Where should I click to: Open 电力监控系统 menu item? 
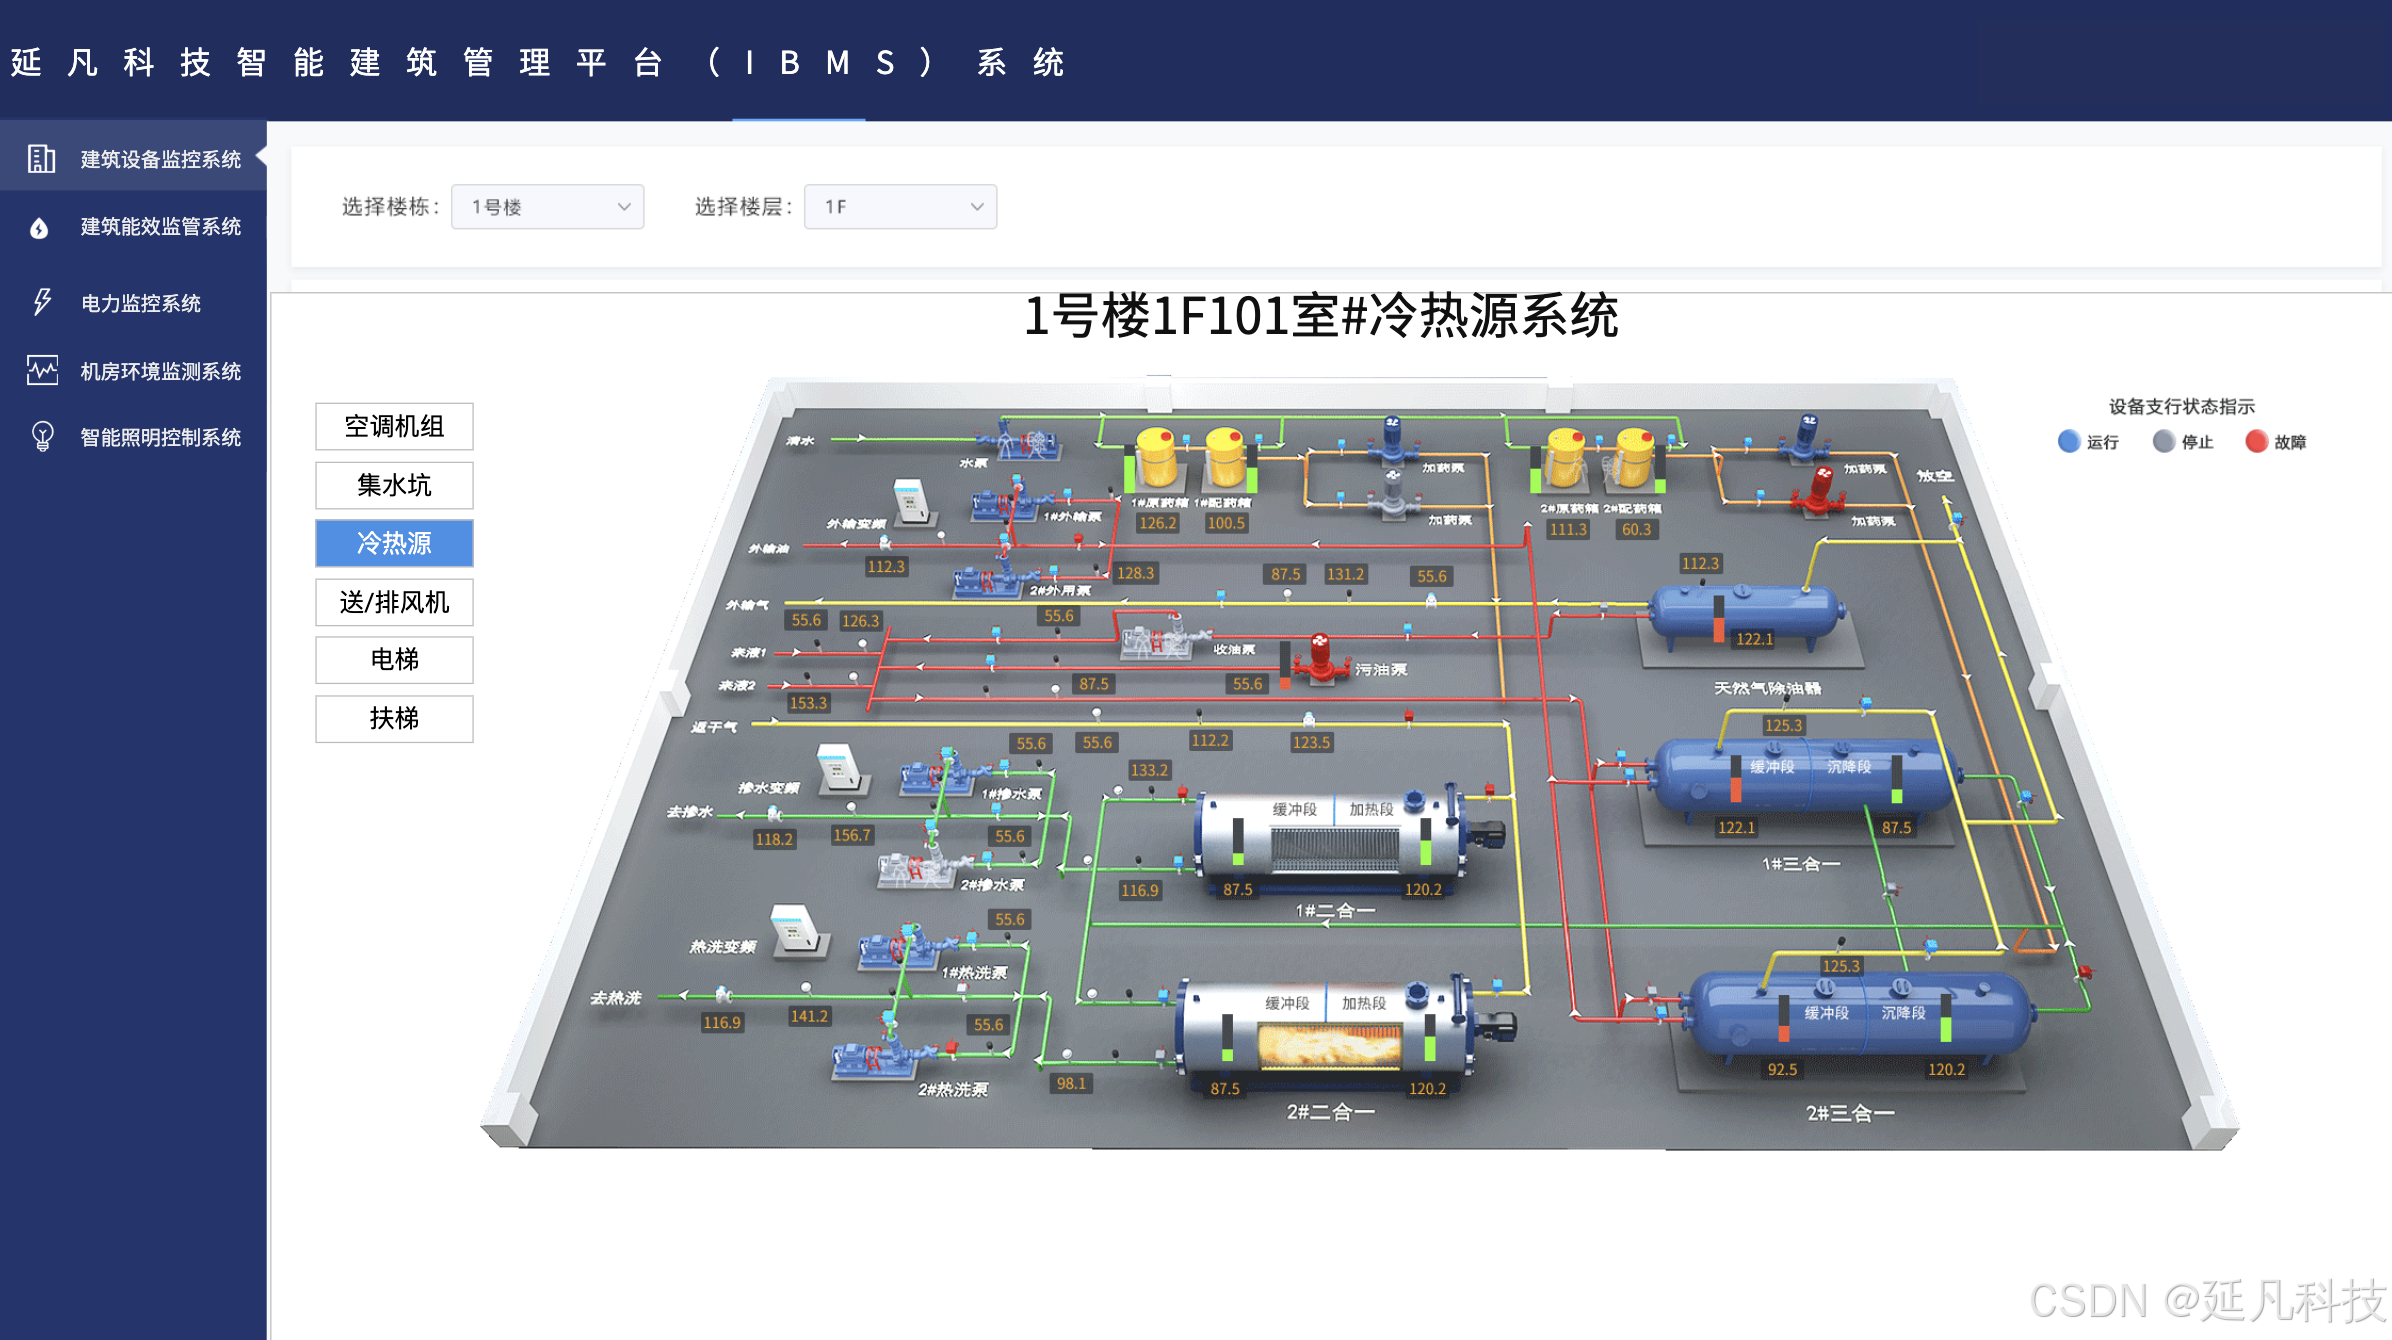[x=141, y=303]
